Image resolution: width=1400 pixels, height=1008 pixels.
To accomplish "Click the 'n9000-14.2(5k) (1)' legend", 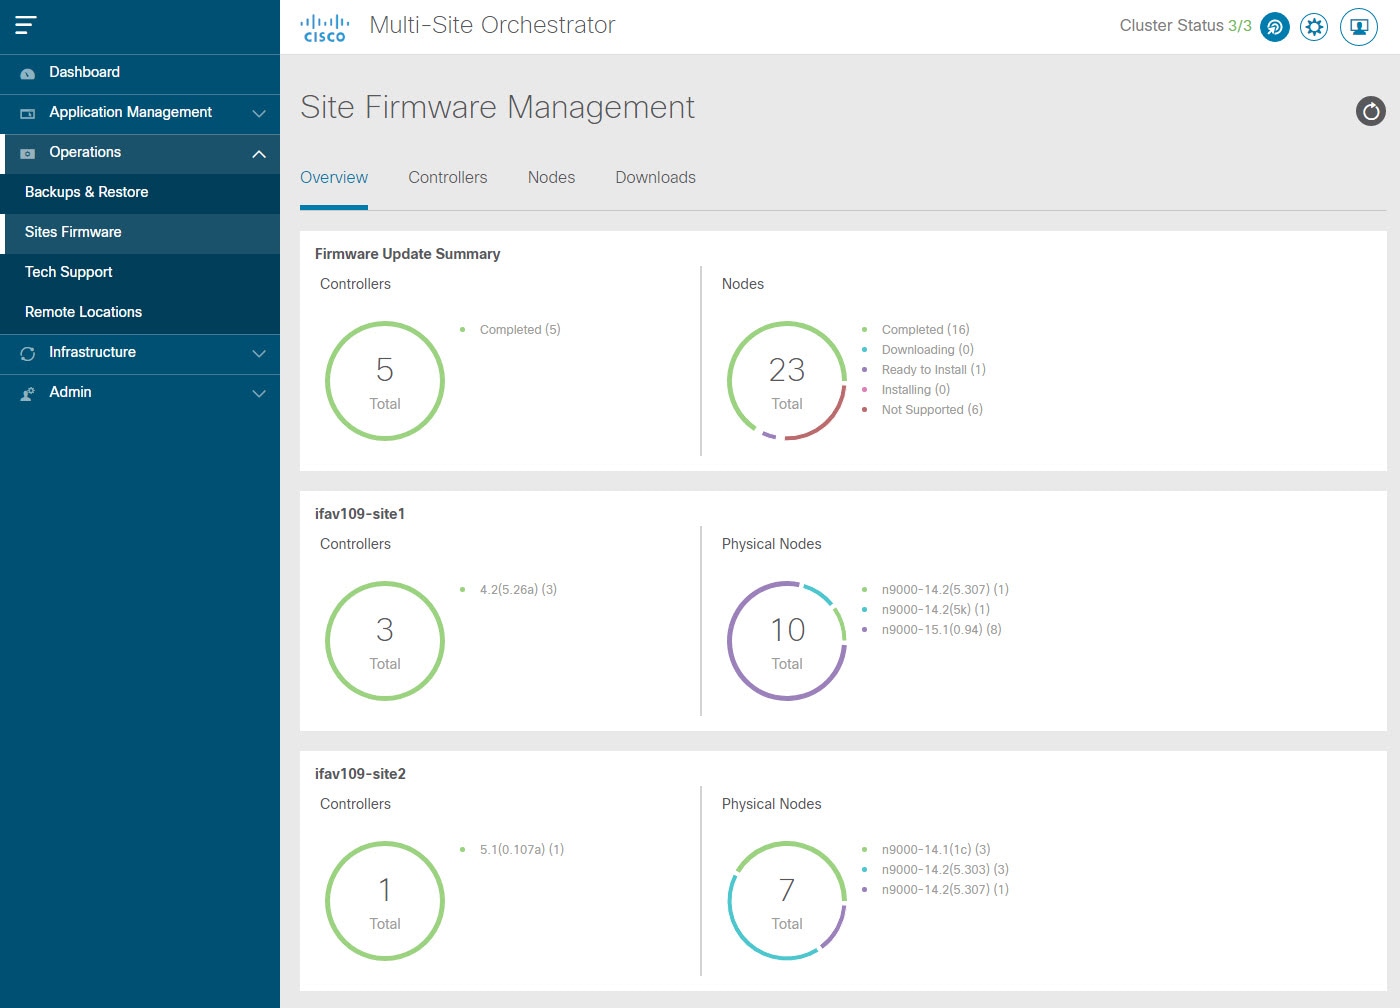I will pos(935,610).
